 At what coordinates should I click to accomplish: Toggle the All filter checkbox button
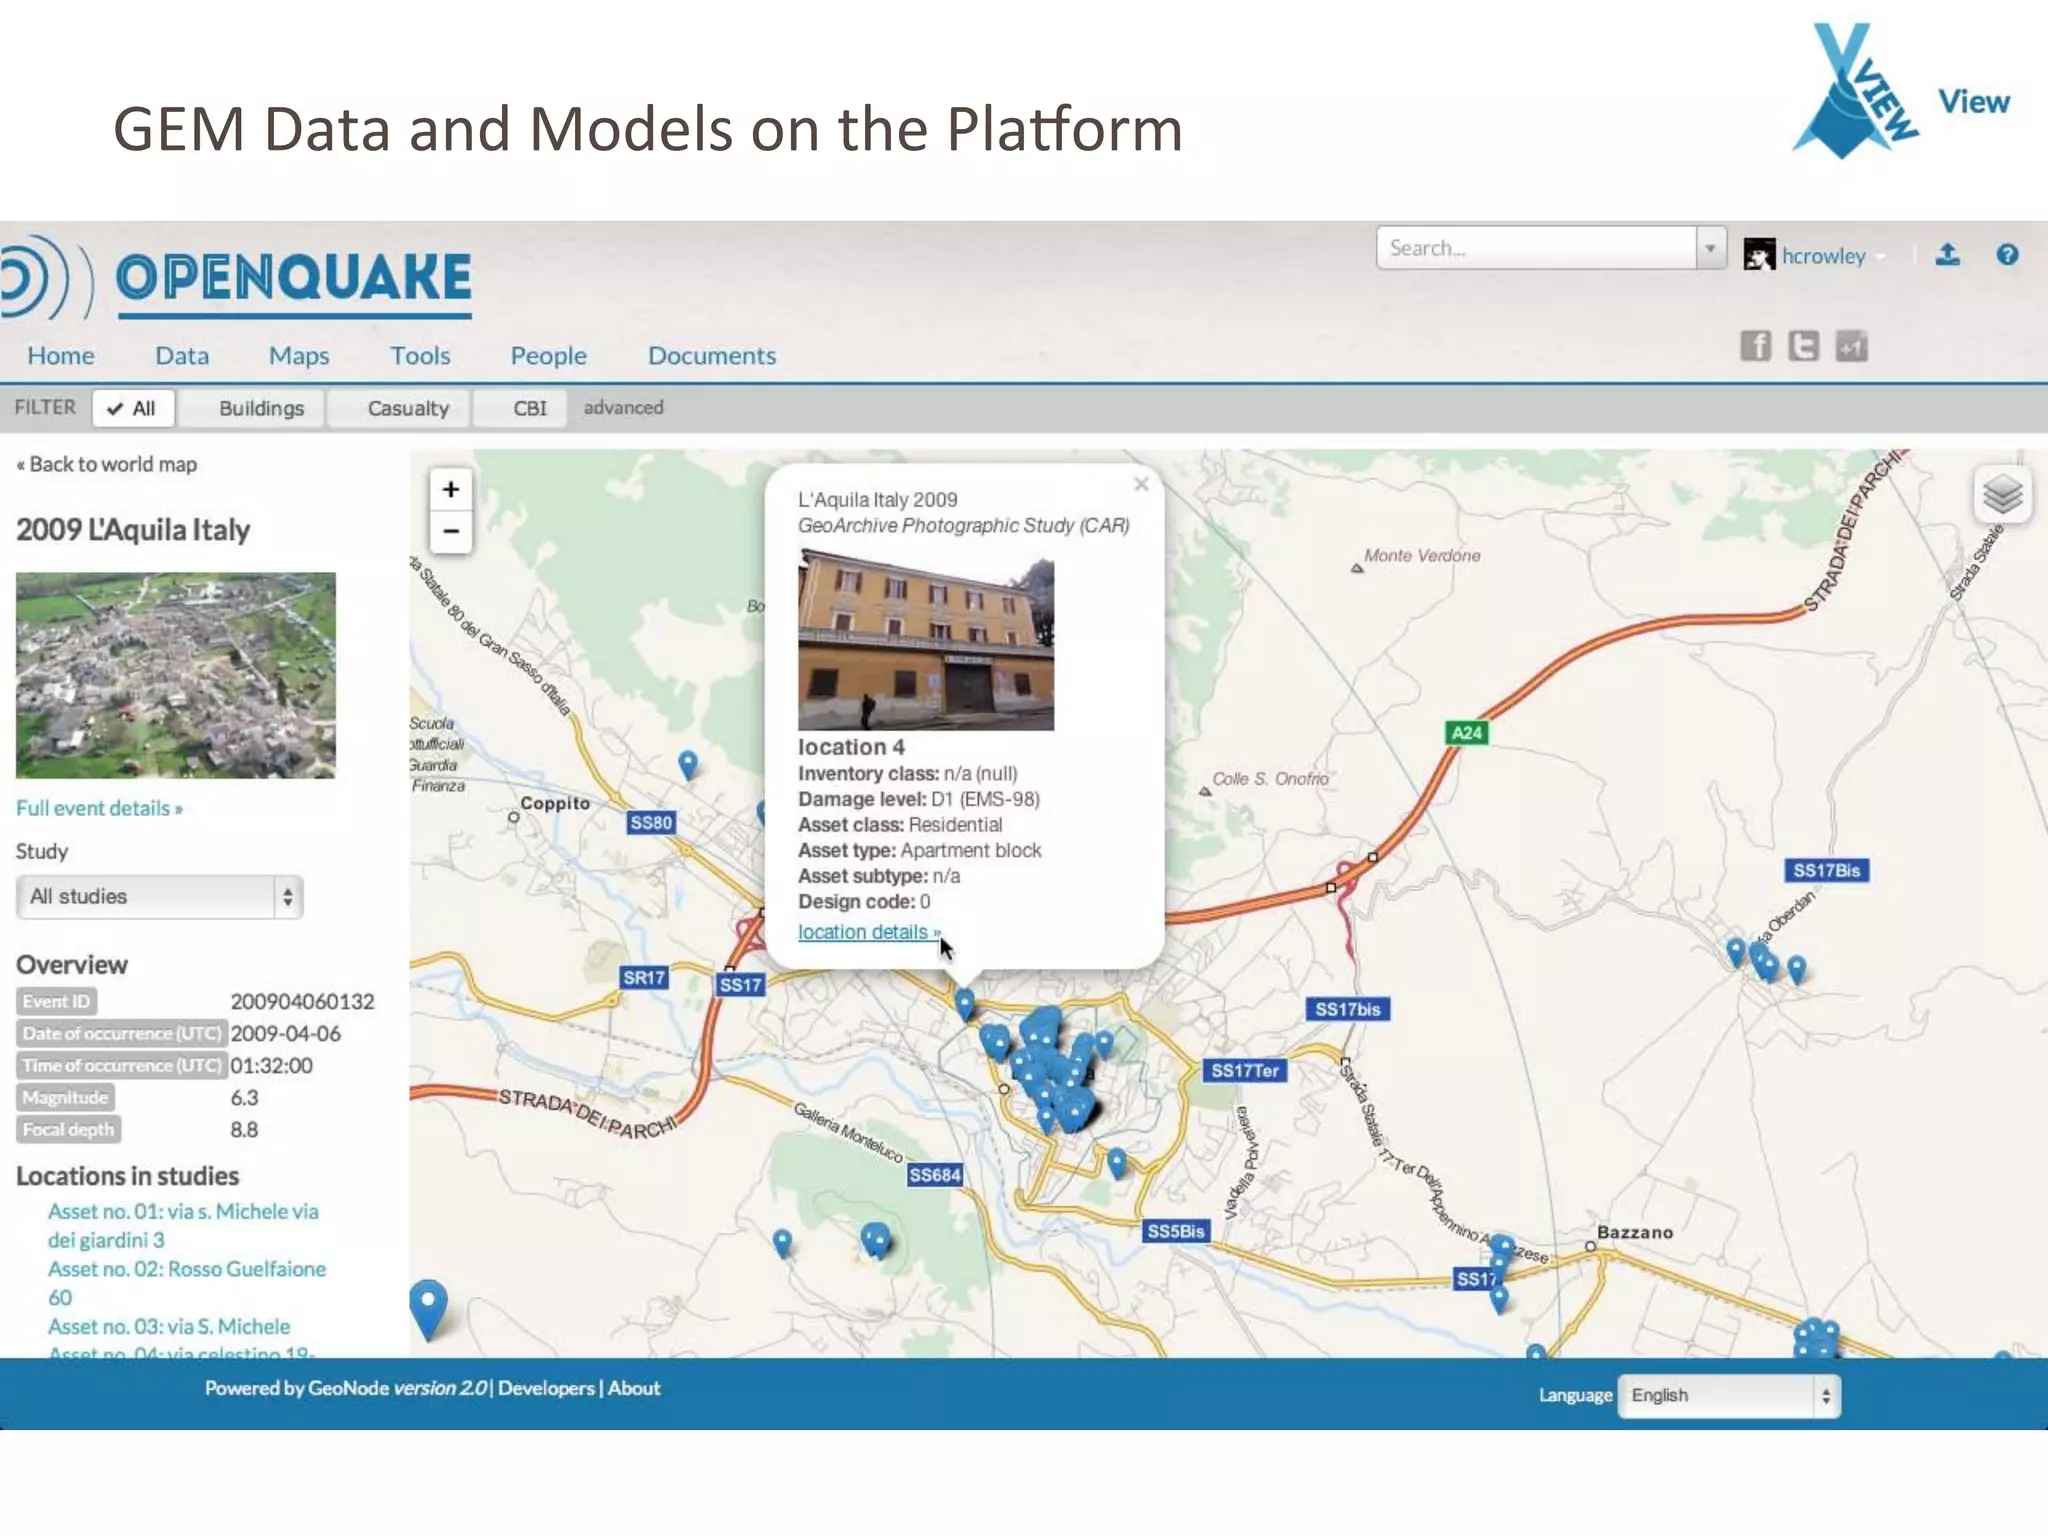(133, 408)
